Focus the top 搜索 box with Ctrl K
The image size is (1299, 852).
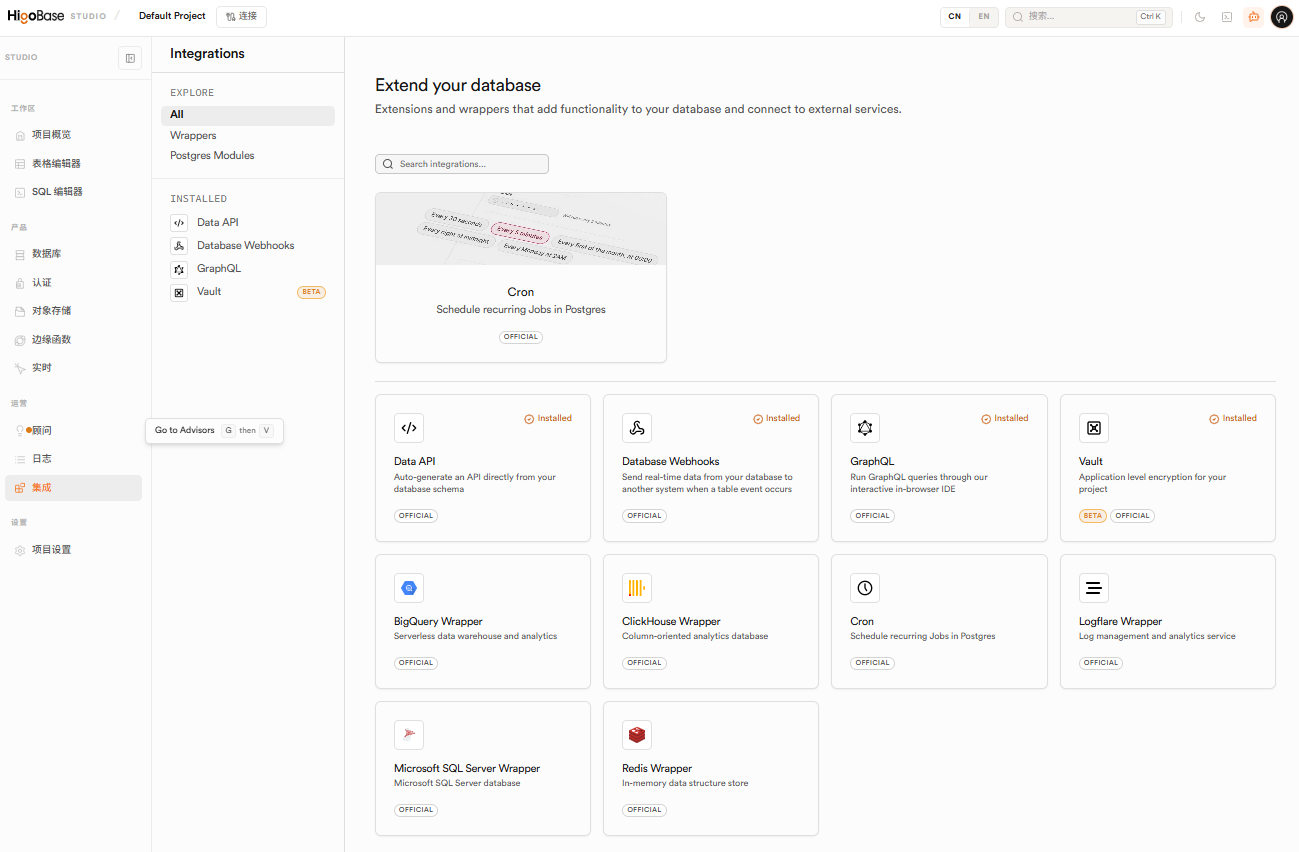coord(1088,17)
